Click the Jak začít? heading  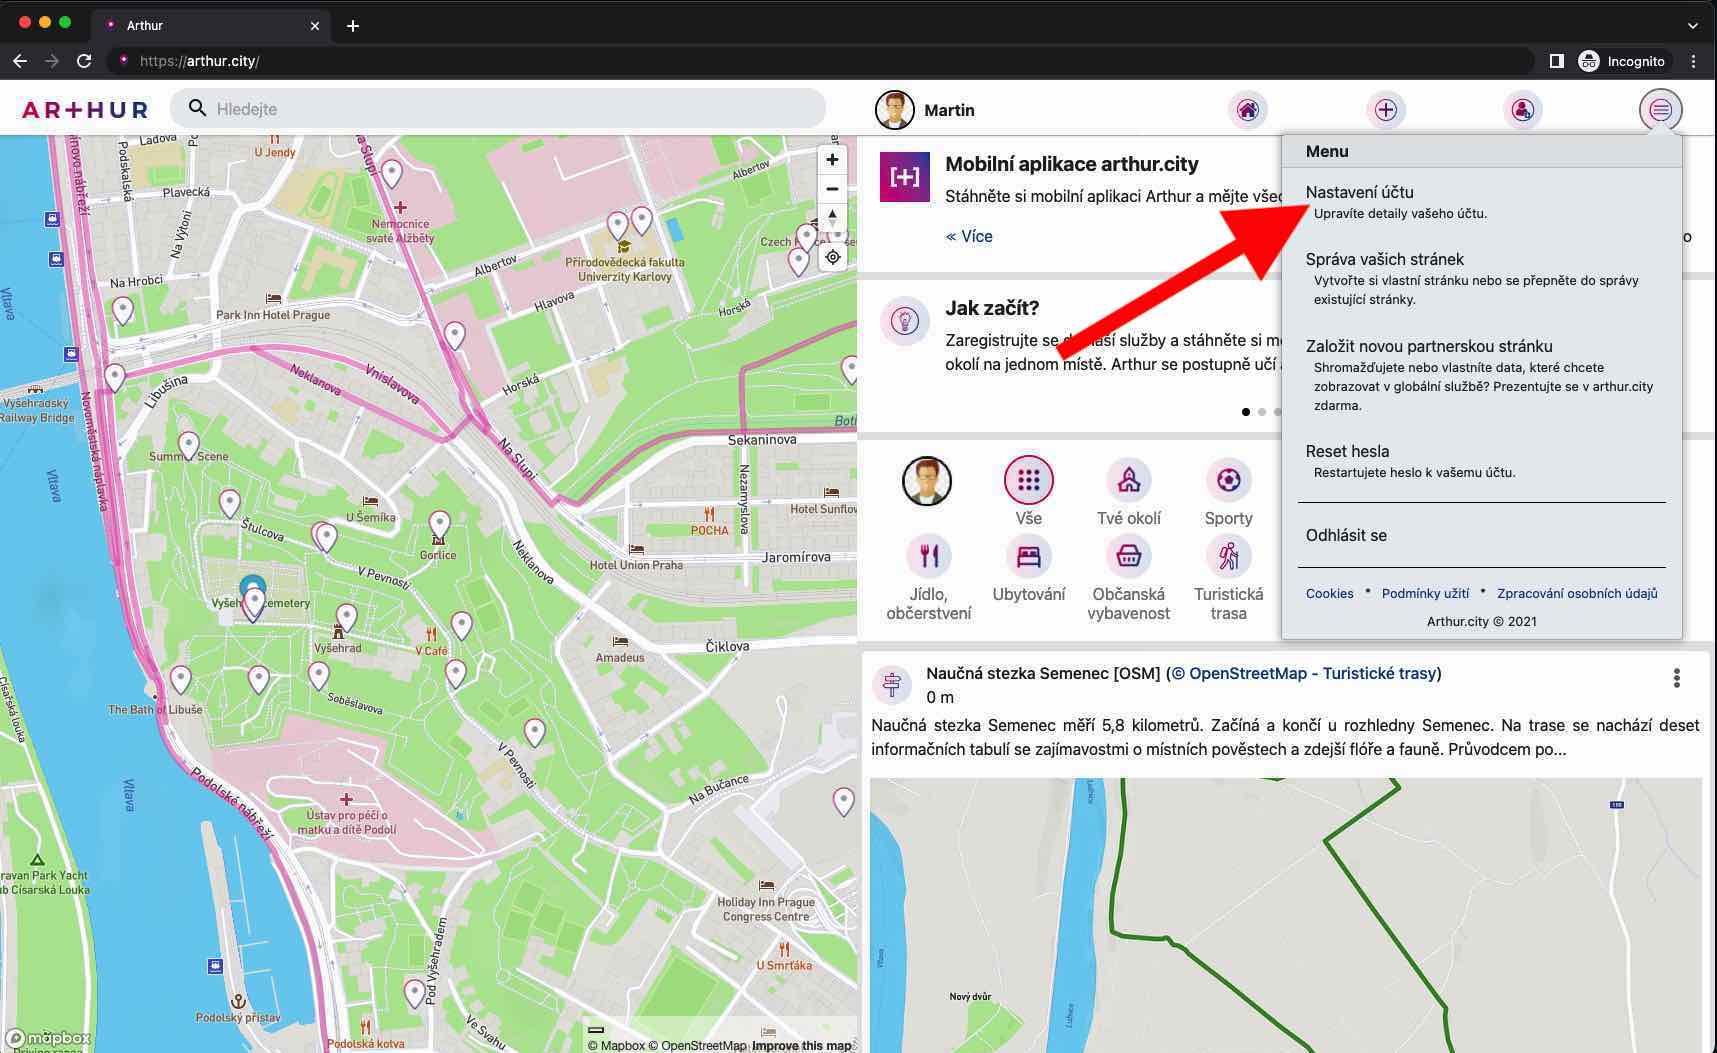click(x=992, y=308)
